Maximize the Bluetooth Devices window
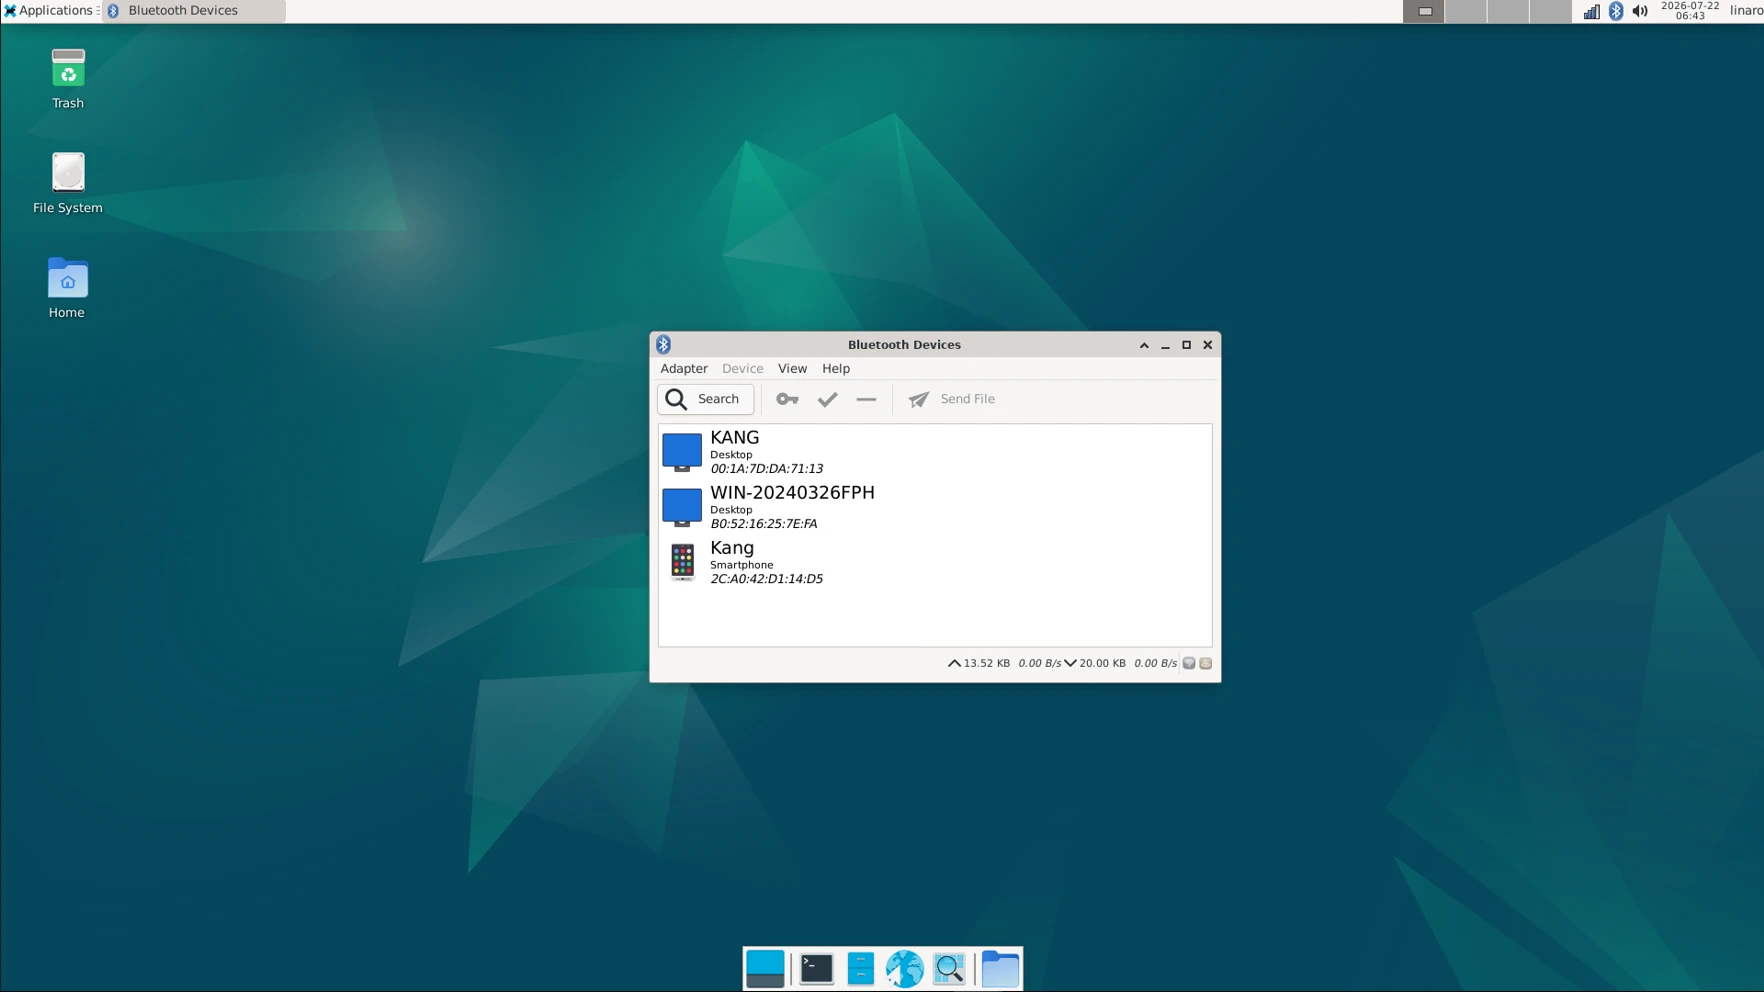Image resolution: width=1764 pixels, height=992 pixels. [x=1186, y=345]
